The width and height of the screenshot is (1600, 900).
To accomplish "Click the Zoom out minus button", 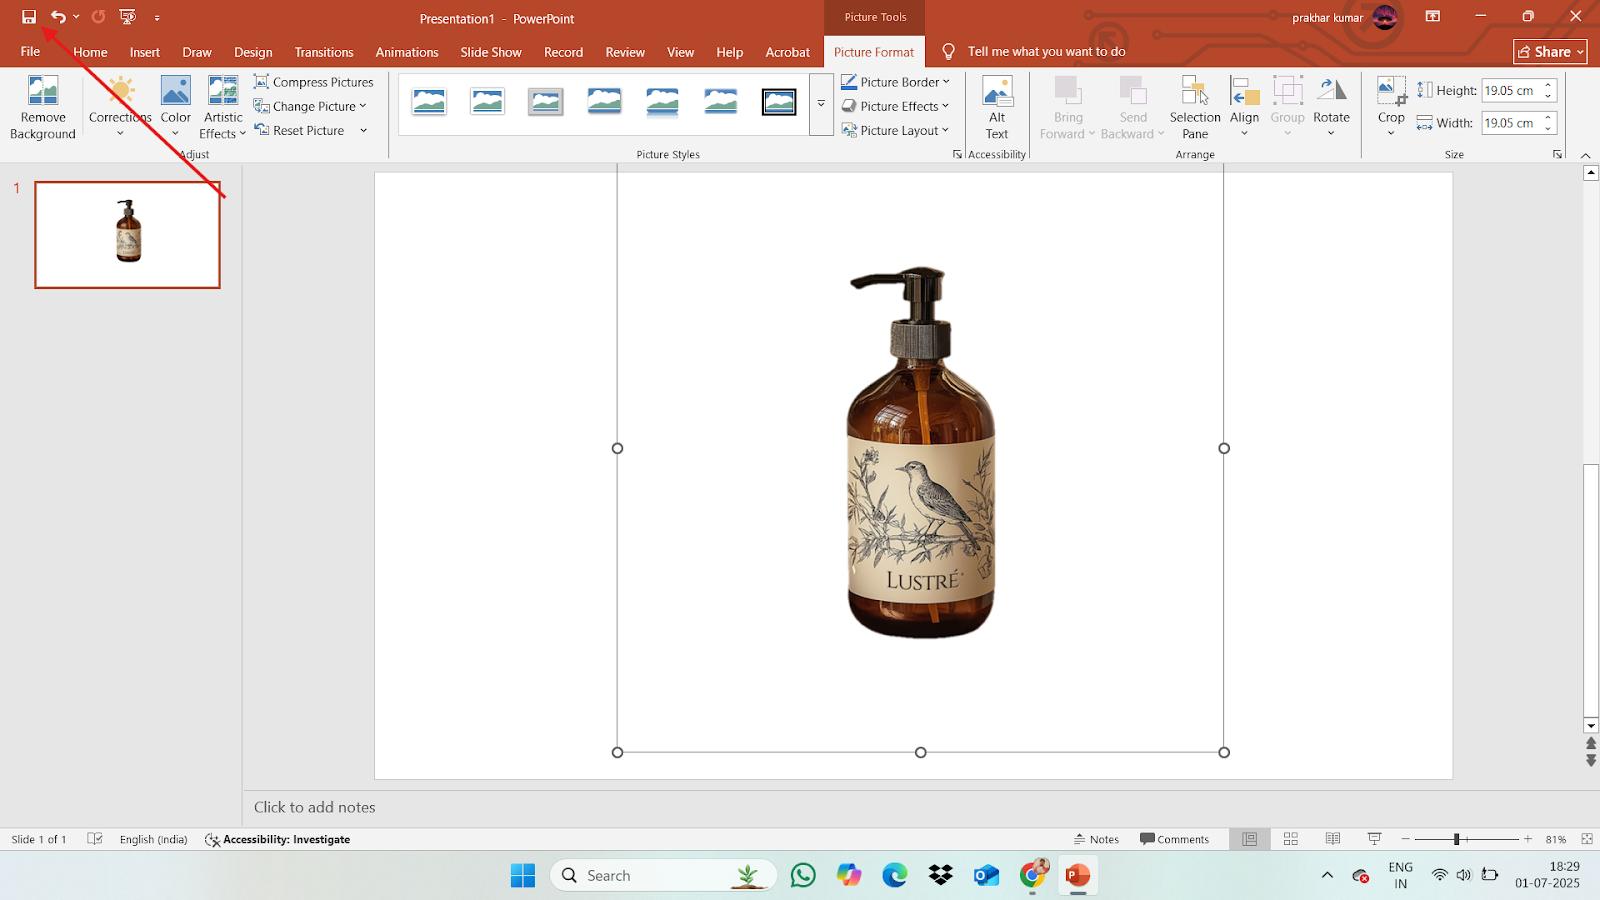I will (1405, 839).
